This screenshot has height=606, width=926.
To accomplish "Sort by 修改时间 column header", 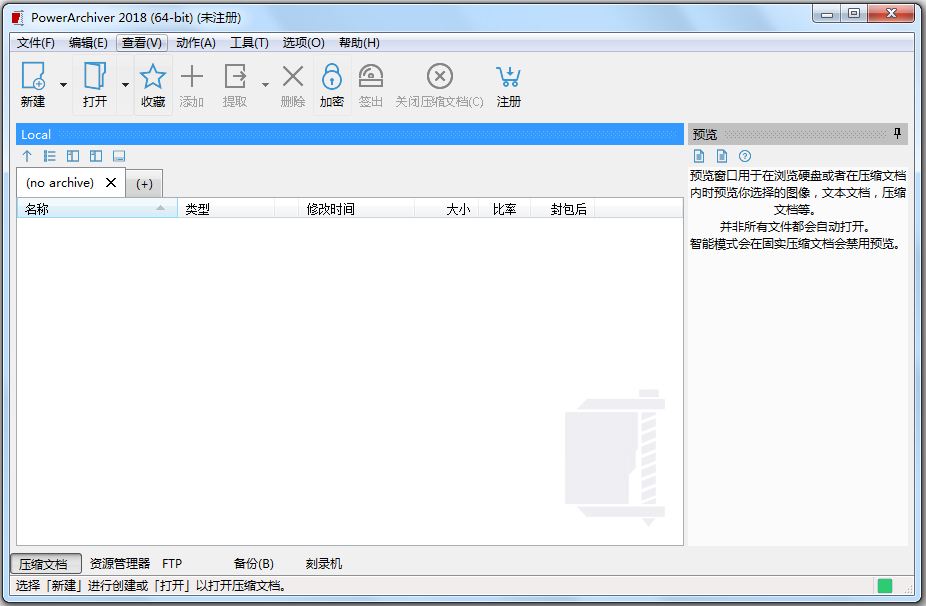I will pyautogui.click(x=356, y=208).
